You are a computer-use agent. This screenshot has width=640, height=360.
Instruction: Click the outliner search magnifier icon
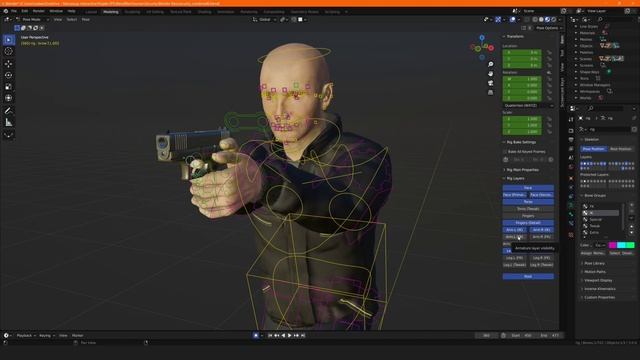tap(600, 19)
